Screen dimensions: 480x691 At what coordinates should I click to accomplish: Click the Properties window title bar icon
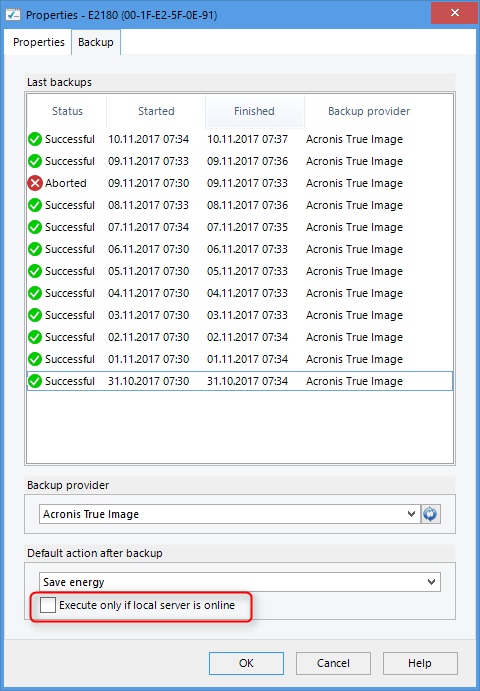13,15
